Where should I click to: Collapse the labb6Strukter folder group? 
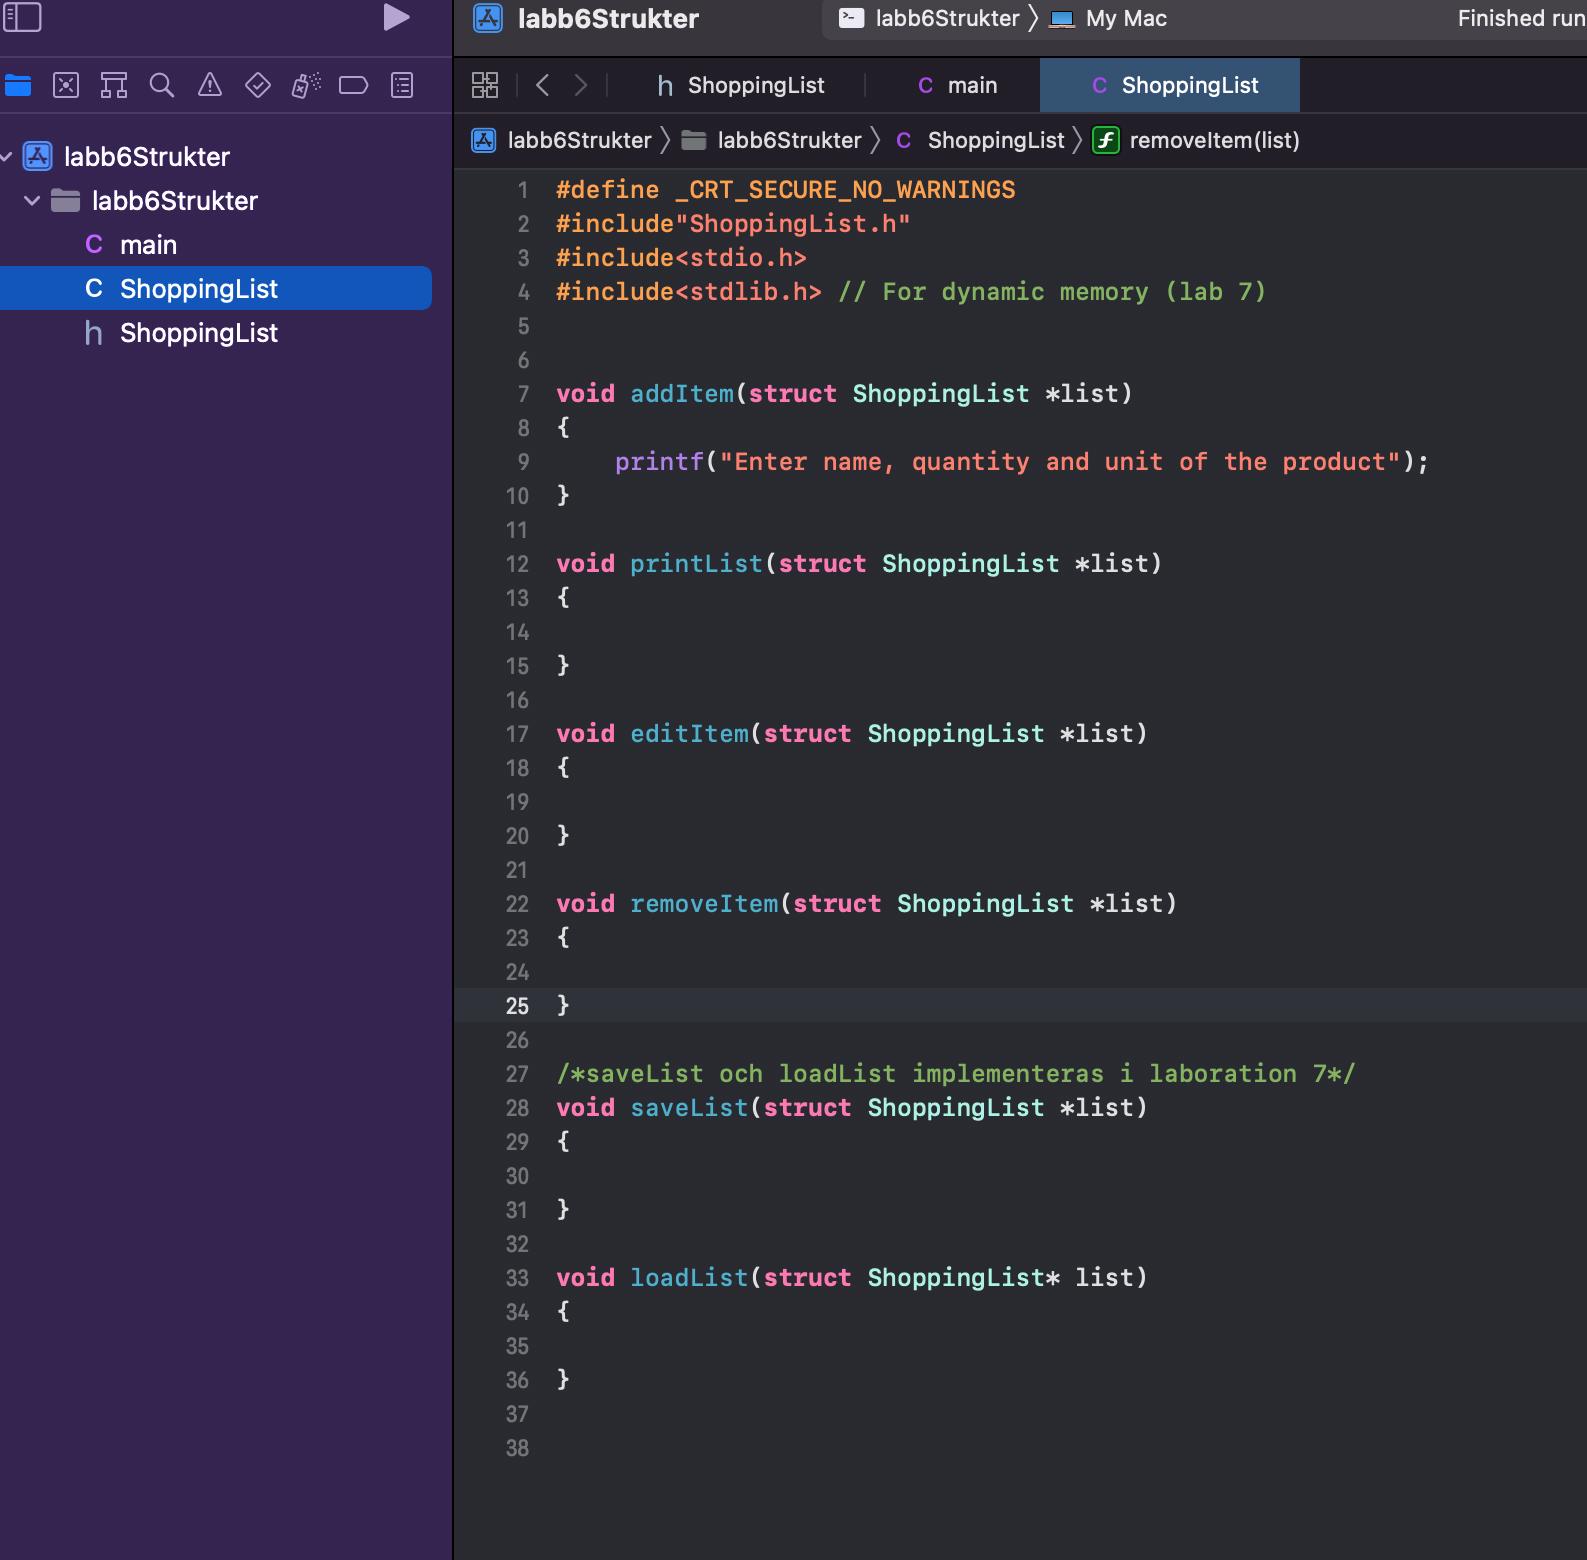(32, 201)
